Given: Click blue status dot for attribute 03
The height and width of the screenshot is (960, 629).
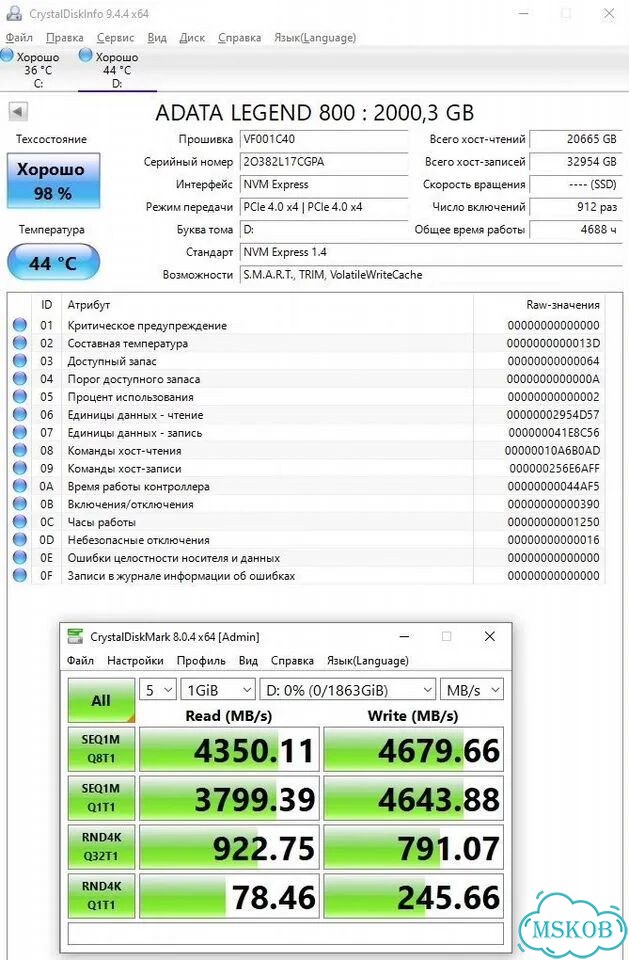Looking at the screenshot, I should coord(20,361).
